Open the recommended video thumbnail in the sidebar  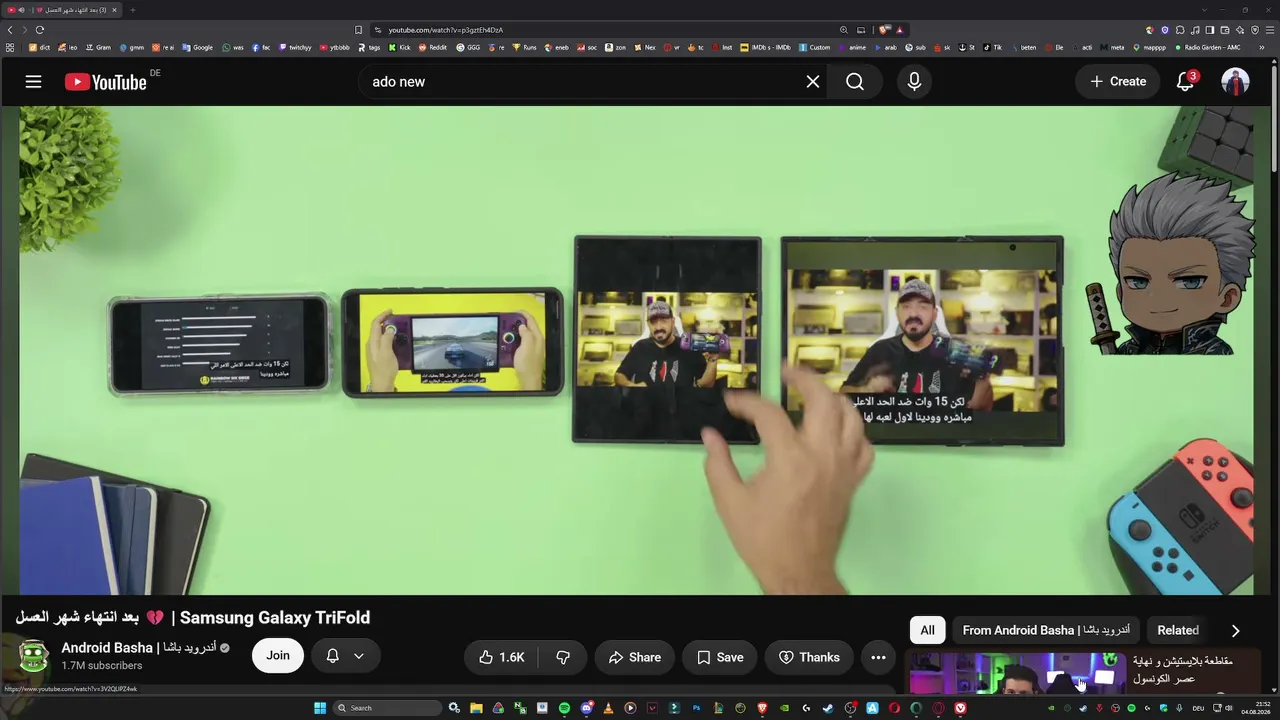tap(1016, 673)
